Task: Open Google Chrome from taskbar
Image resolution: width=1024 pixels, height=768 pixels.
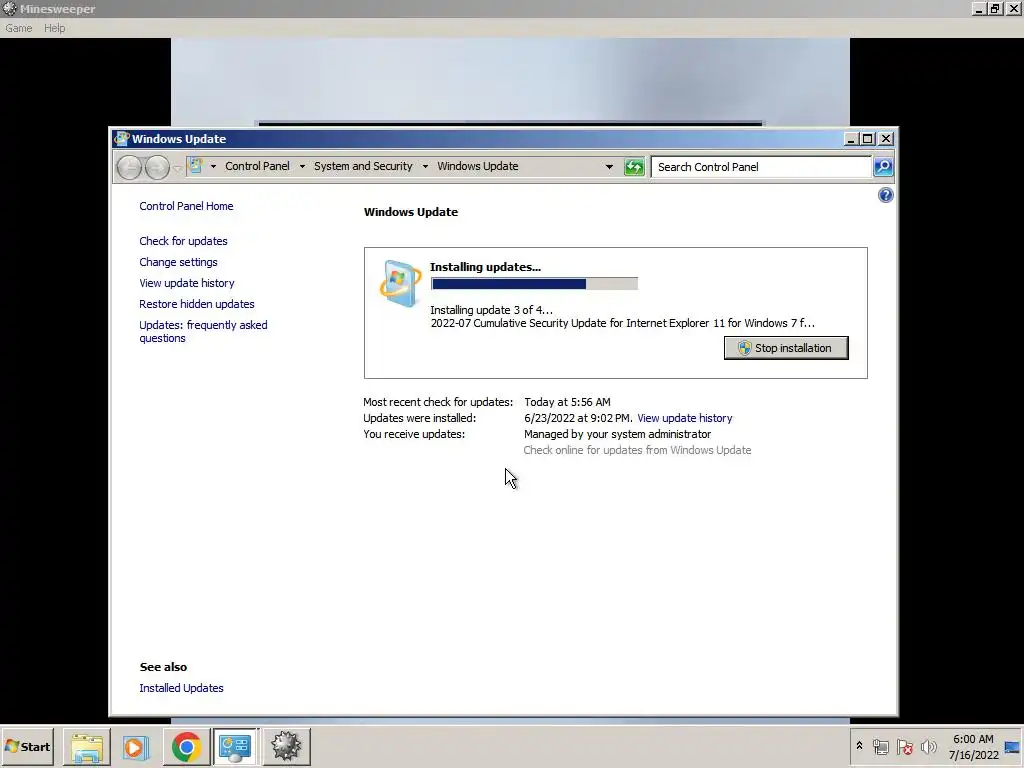Action: 186,747
